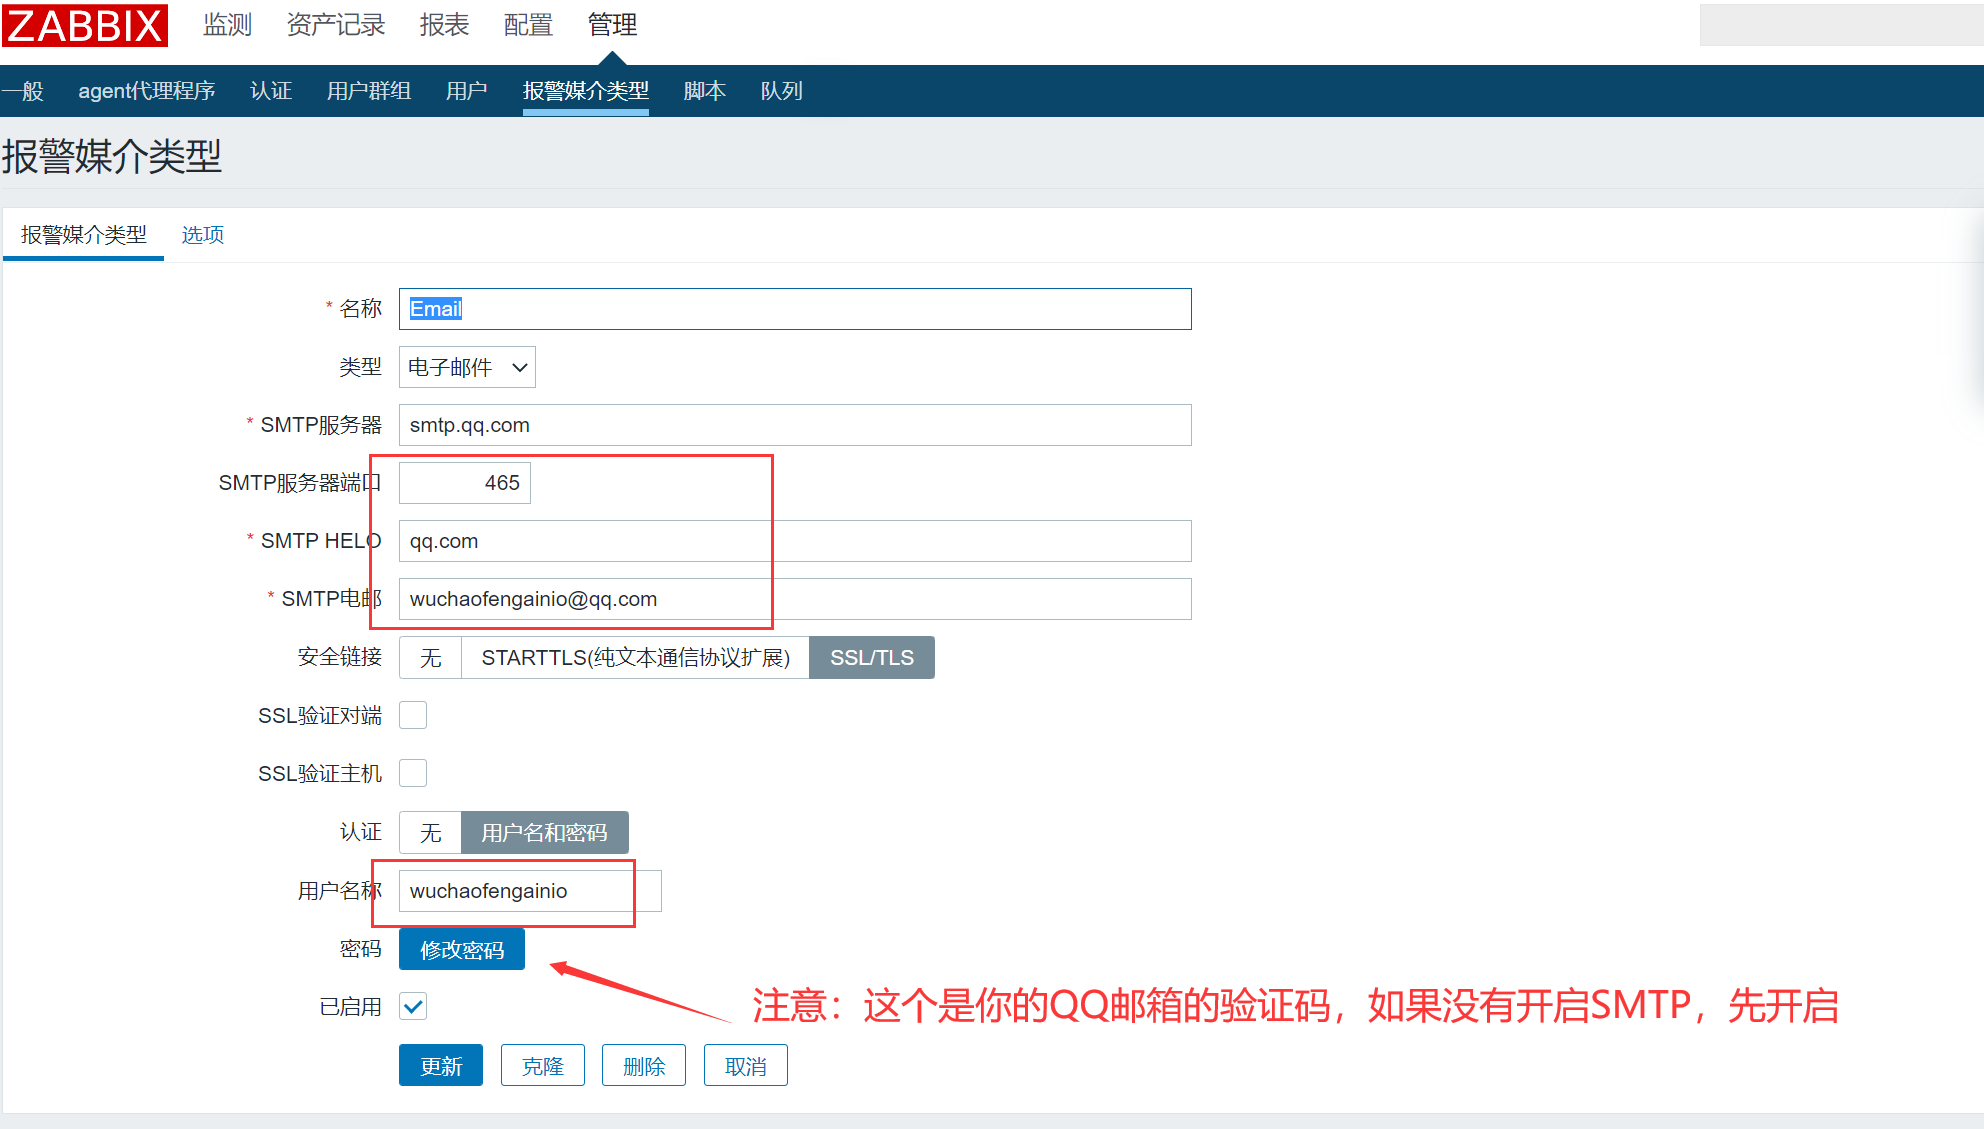Open the 管理 top menu
1984x1129 pixels.
coord(612,25)
